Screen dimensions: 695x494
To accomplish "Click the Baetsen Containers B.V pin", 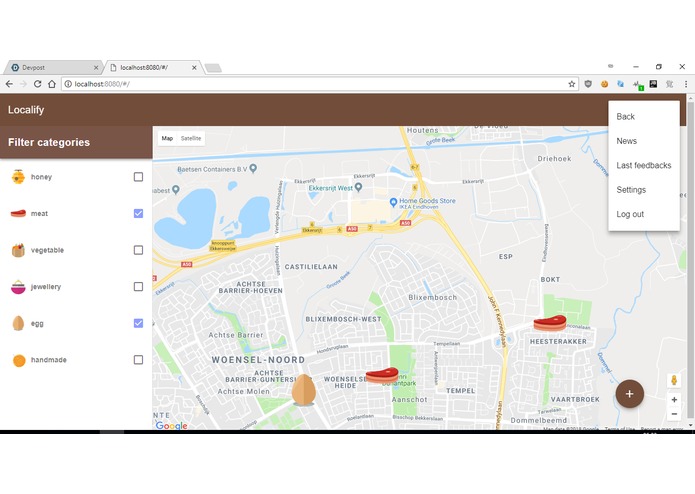I will click(x=253, y=168).
